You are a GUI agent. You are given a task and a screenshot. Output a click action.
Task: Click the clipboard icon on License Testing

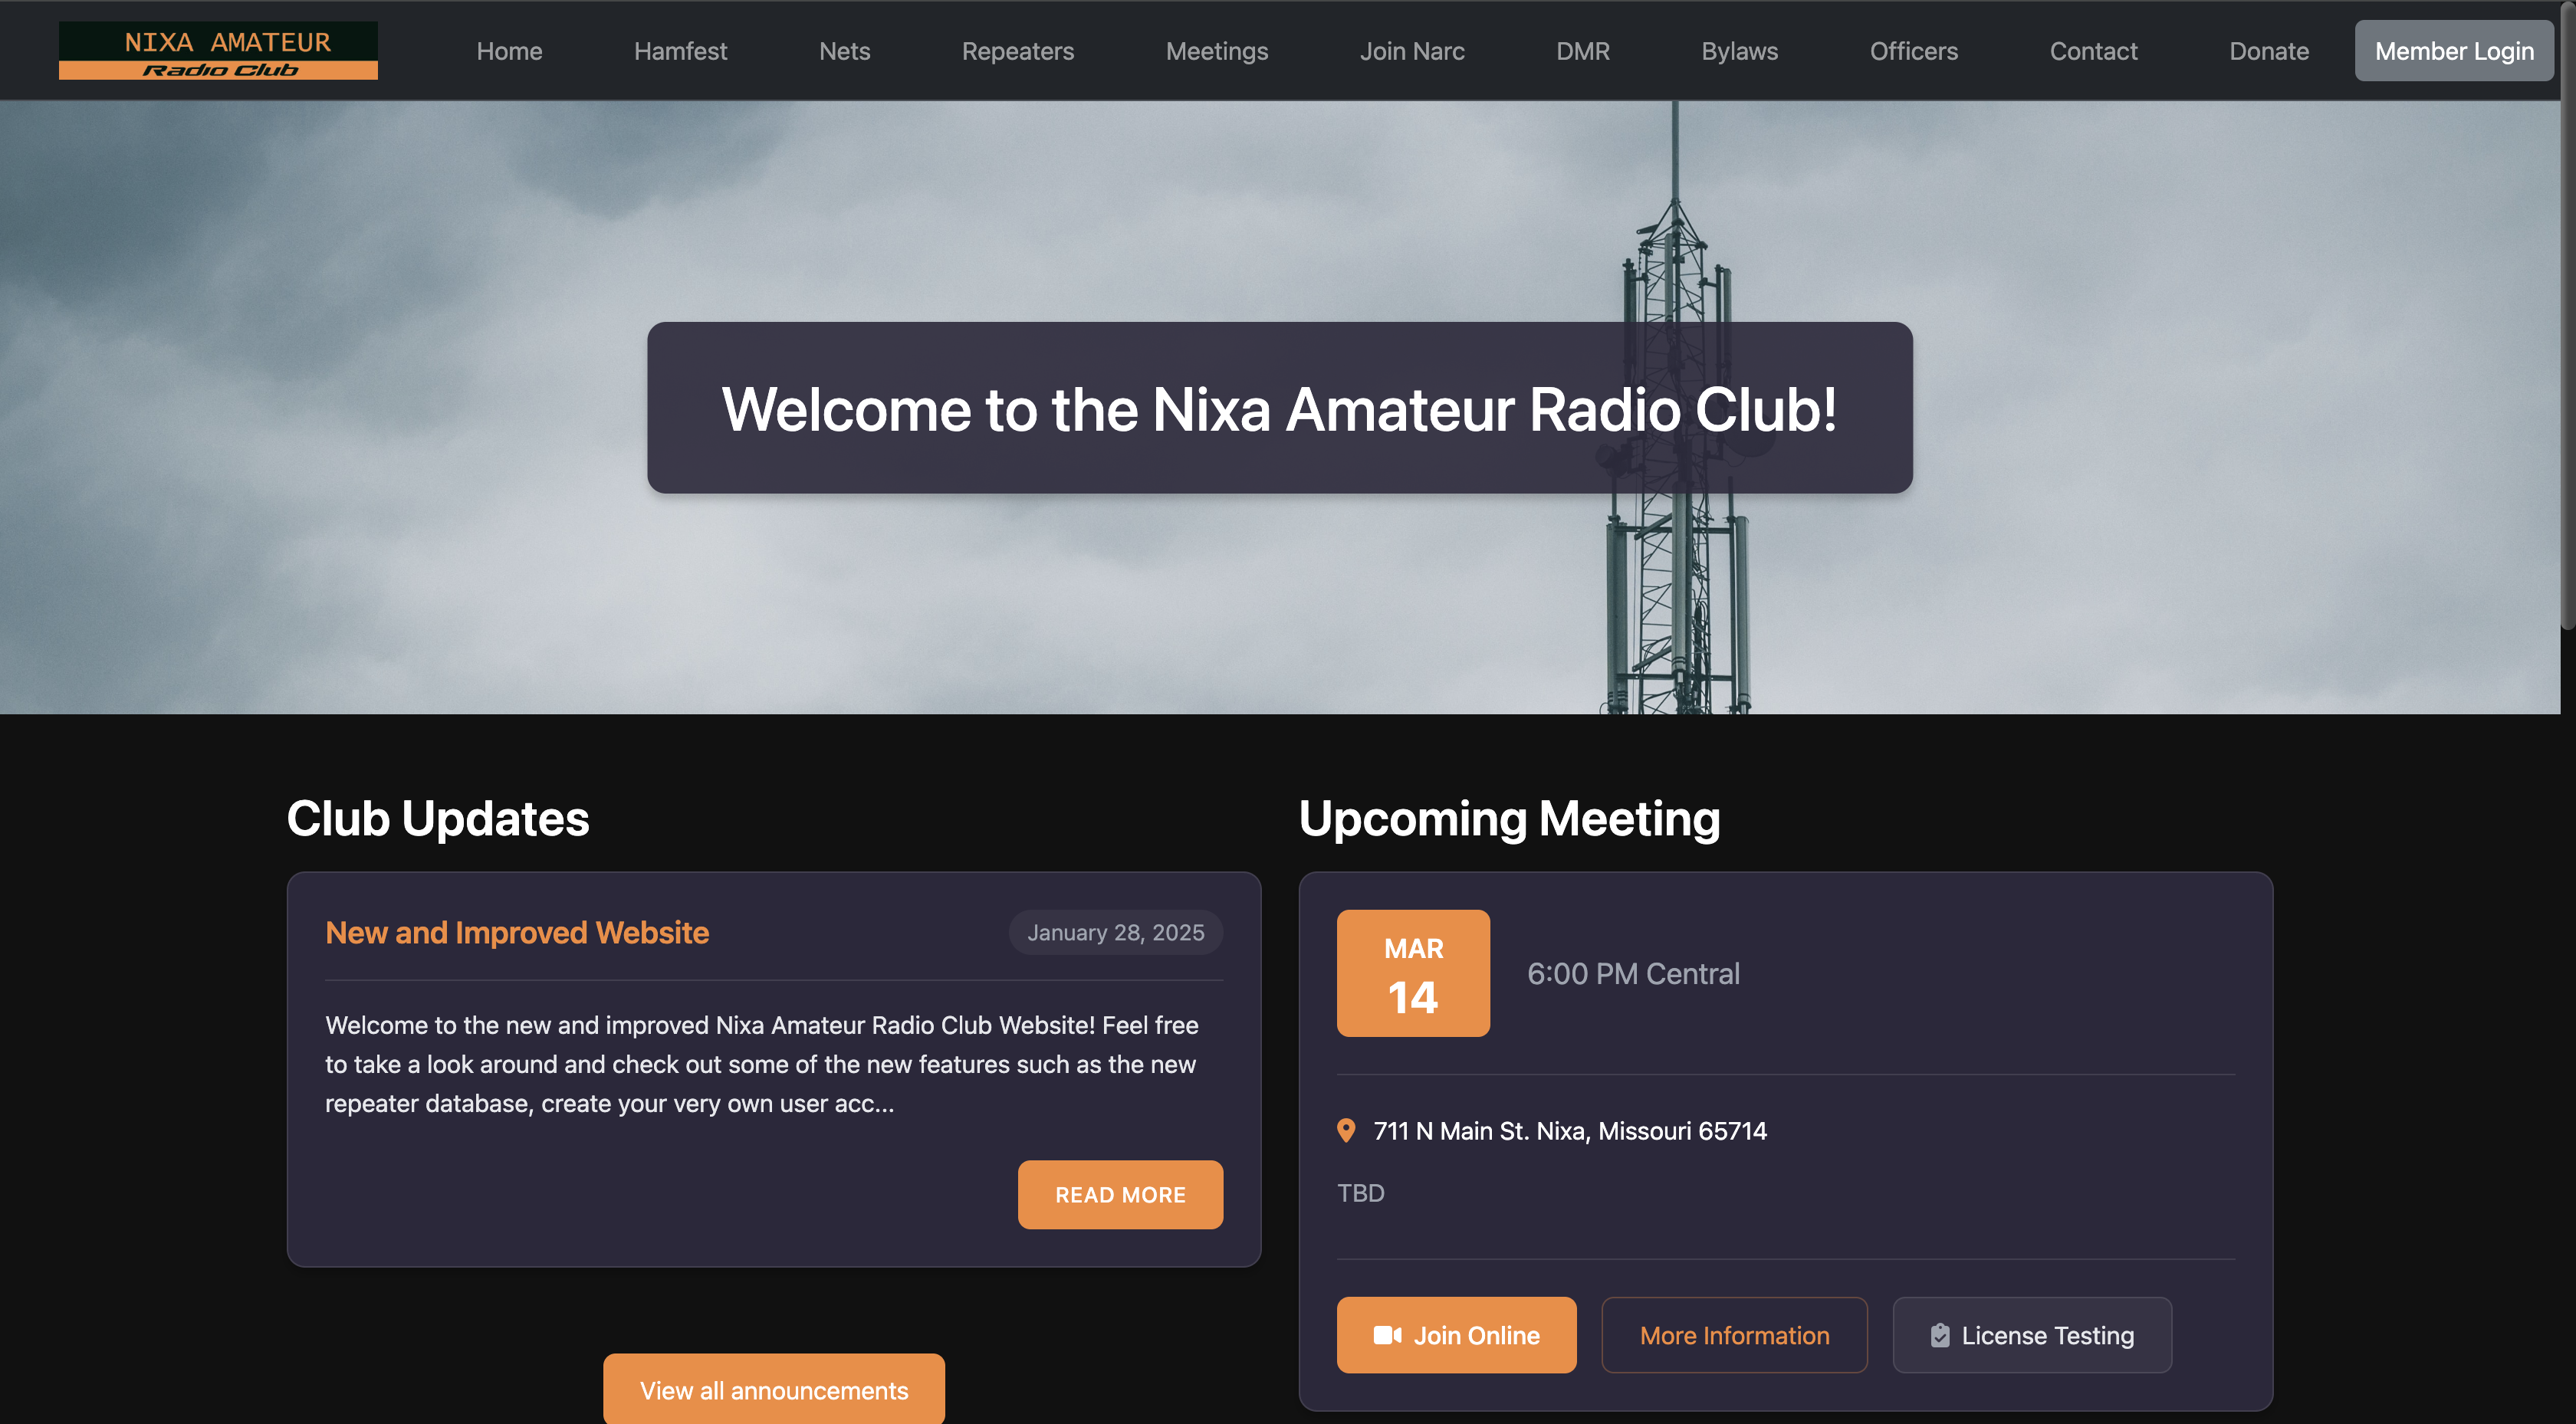pos(1939,1335)
